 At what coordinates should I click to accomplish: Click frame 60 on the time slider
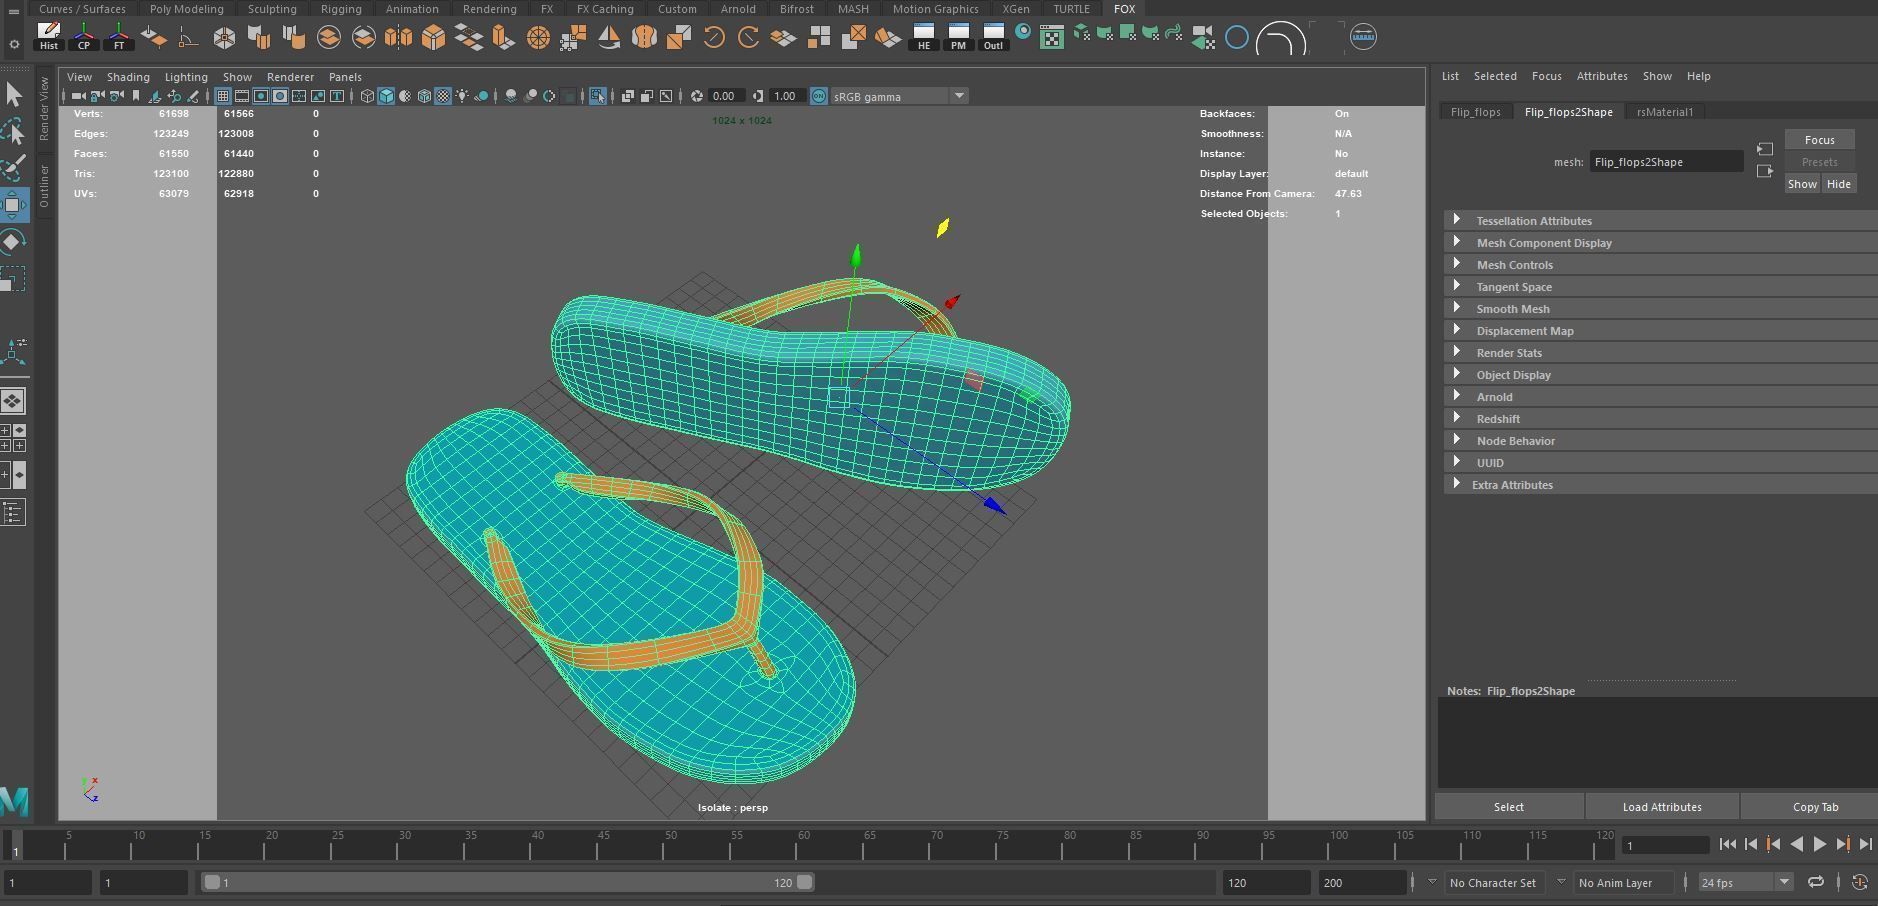click(x=800, y=850)
